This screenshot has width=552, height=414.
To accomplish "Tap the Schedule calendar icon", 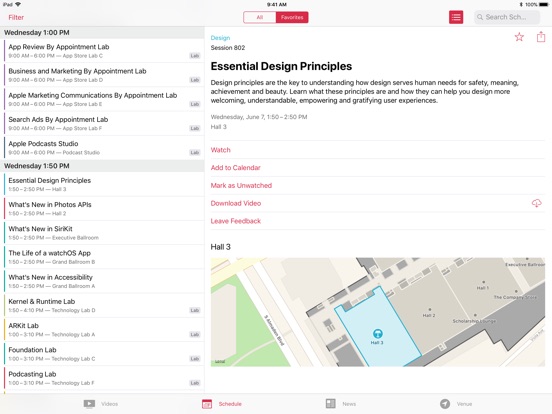I will pos(207,404).
